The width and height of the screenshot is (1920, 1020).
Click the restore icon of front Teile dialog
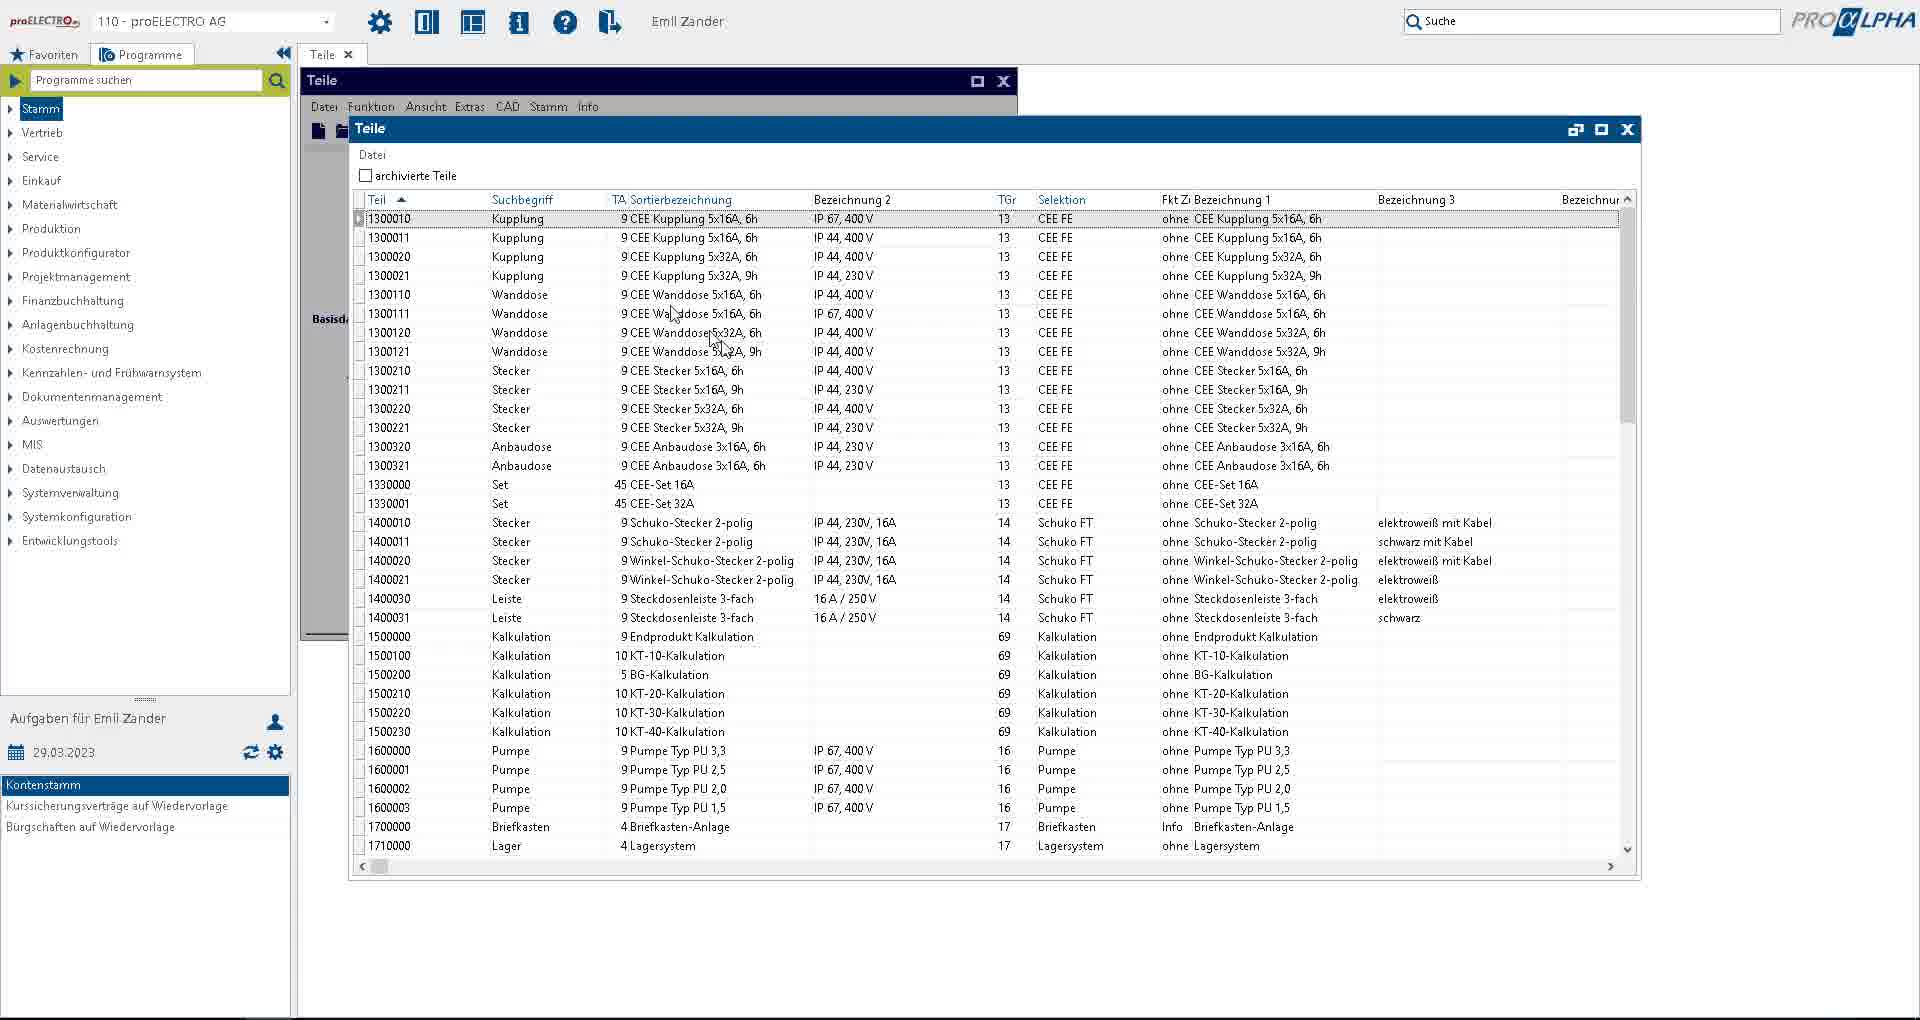pos(1576,129)
